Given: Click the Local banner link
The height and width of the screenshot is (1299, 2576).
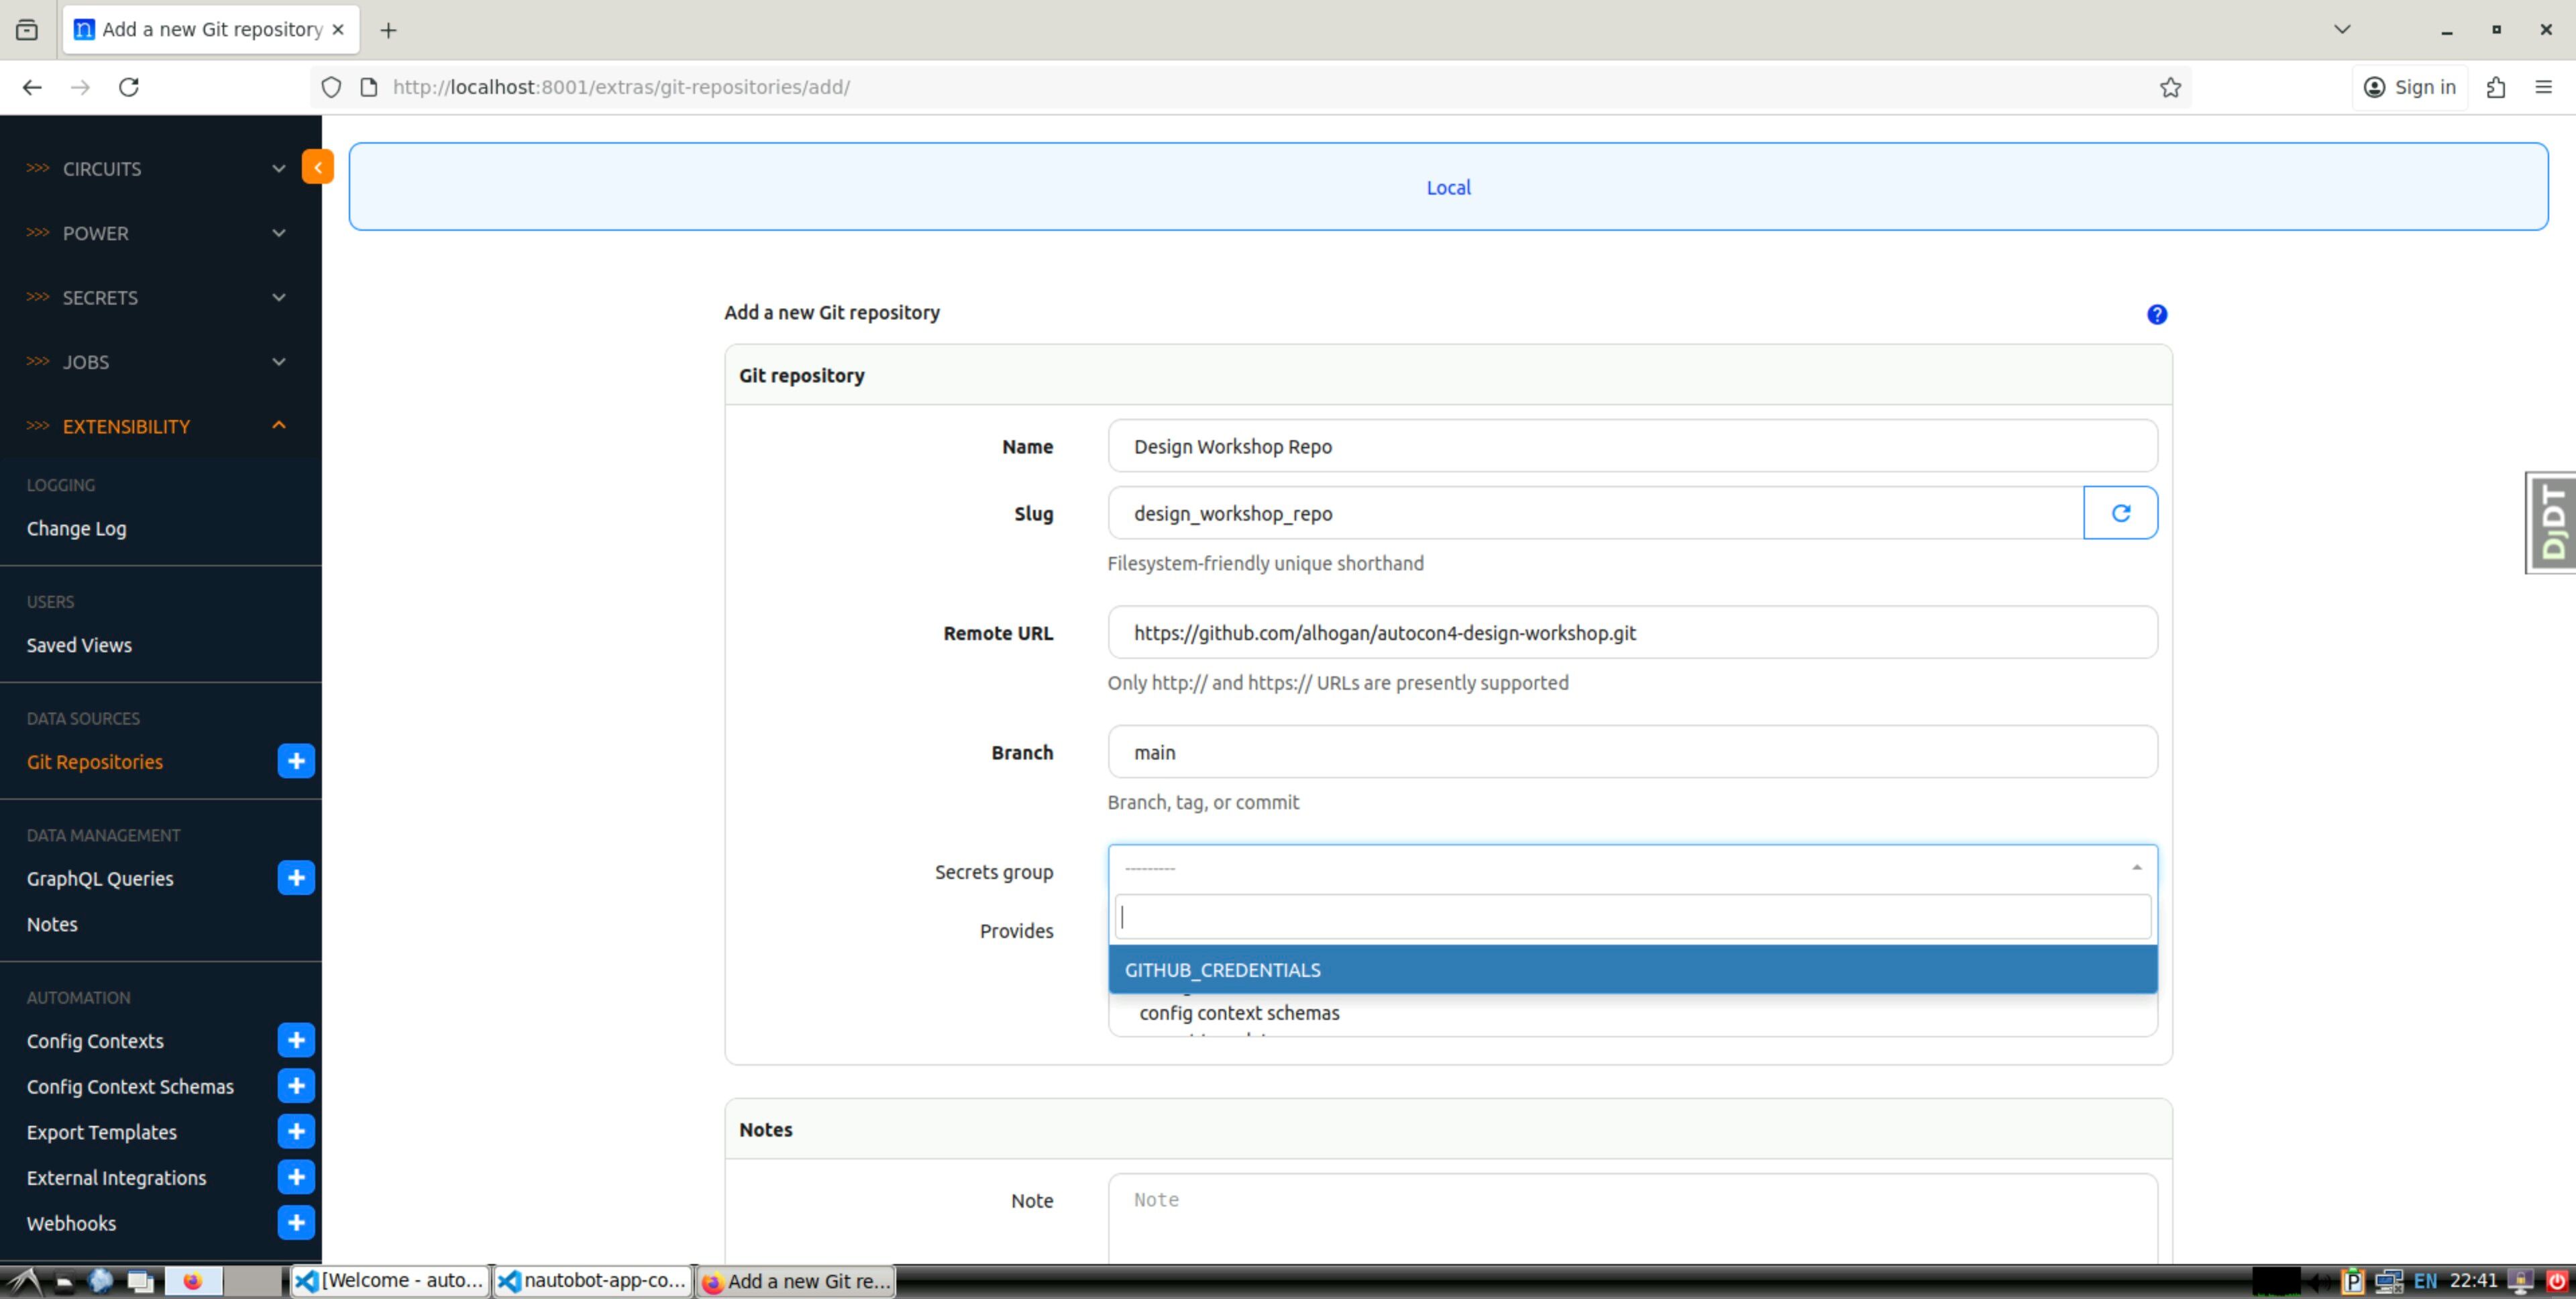Looking at the screenshot, I should pos(1447,187).
